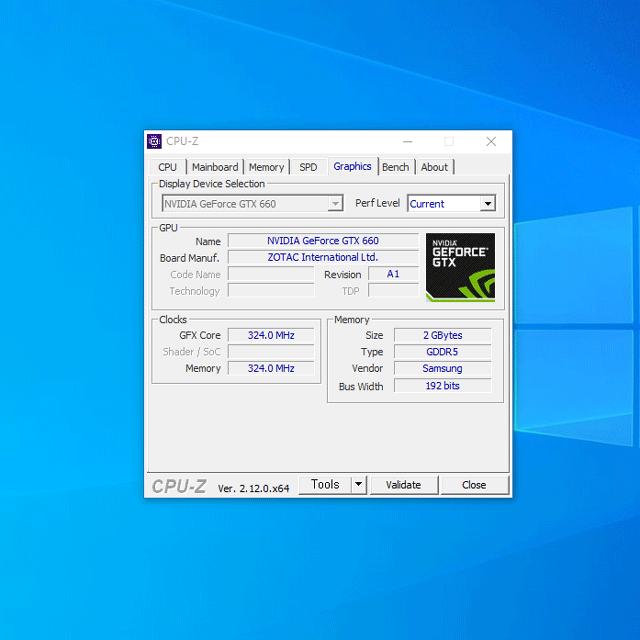Click the Tools button
Screen dimensions: 640x640
click(x=325, y=484)
